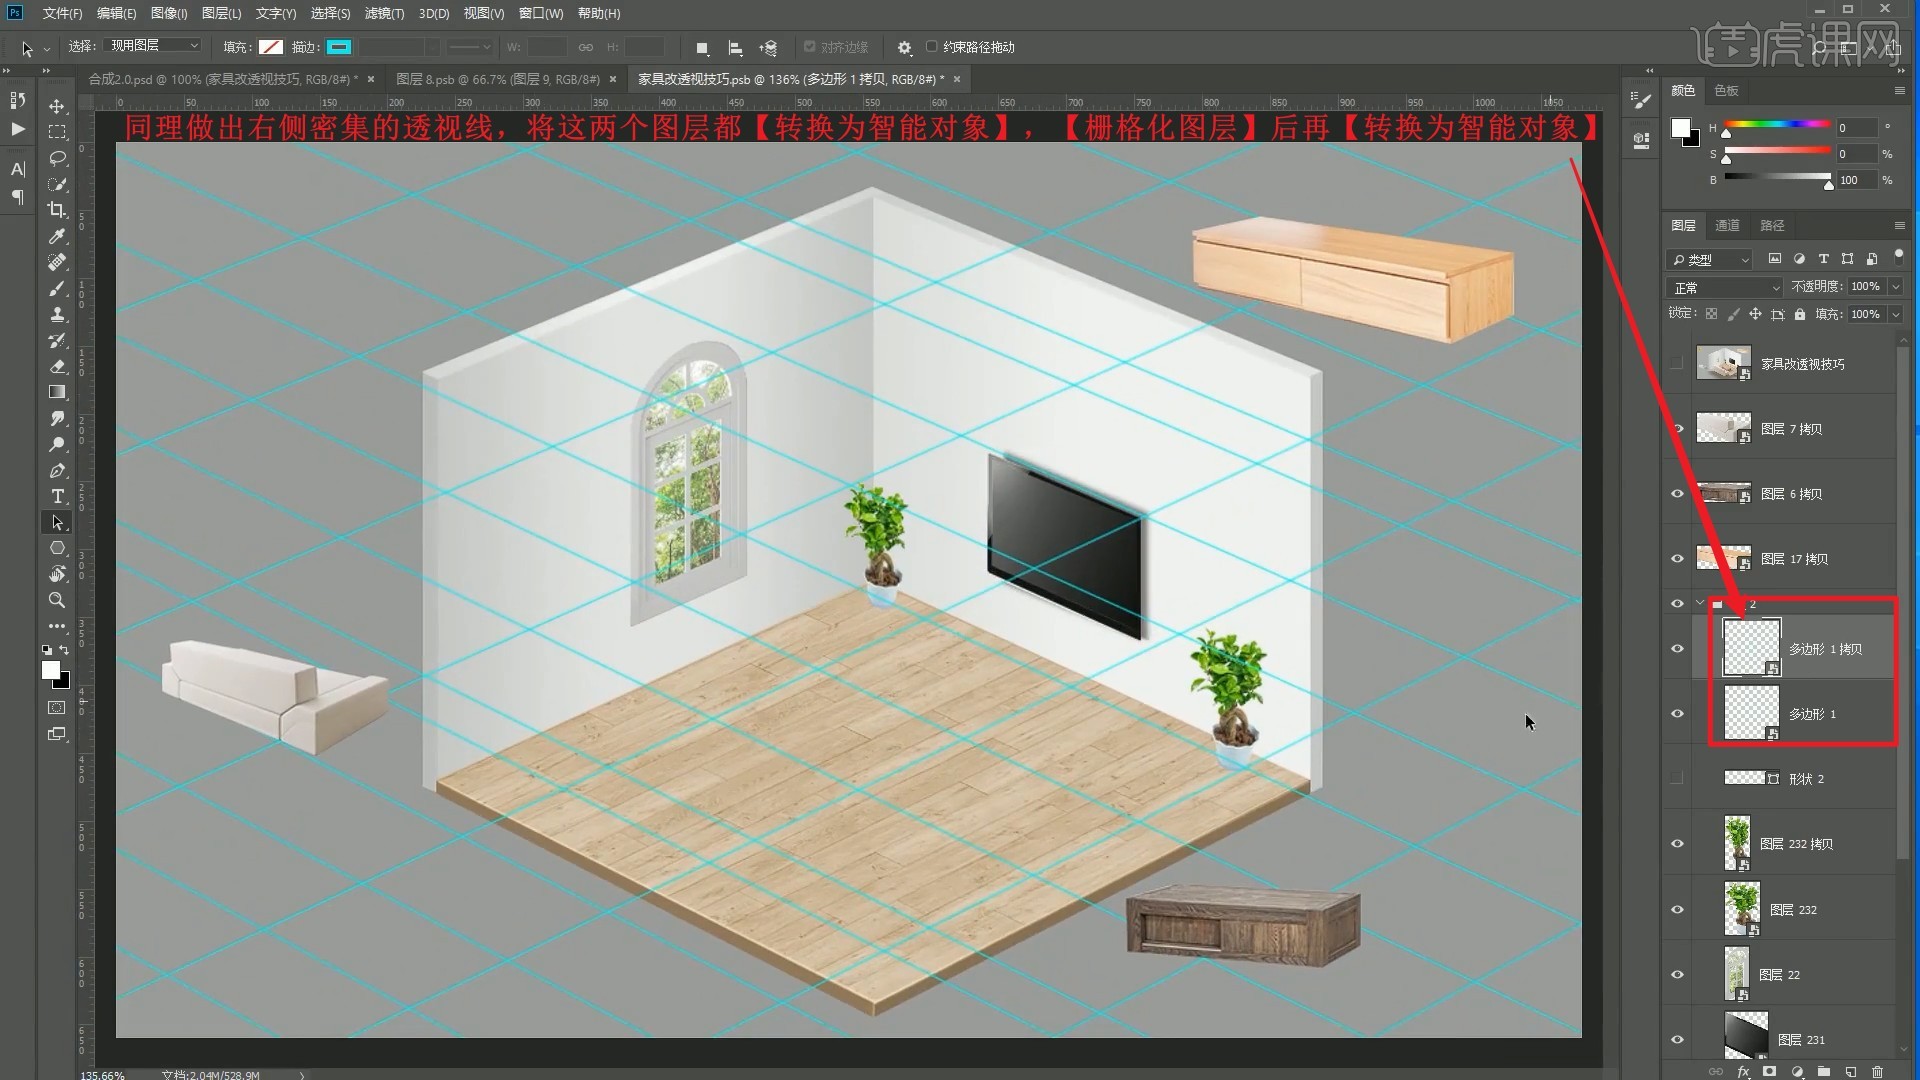
Task: Select the Eyedropper tool
Action: 57,236
